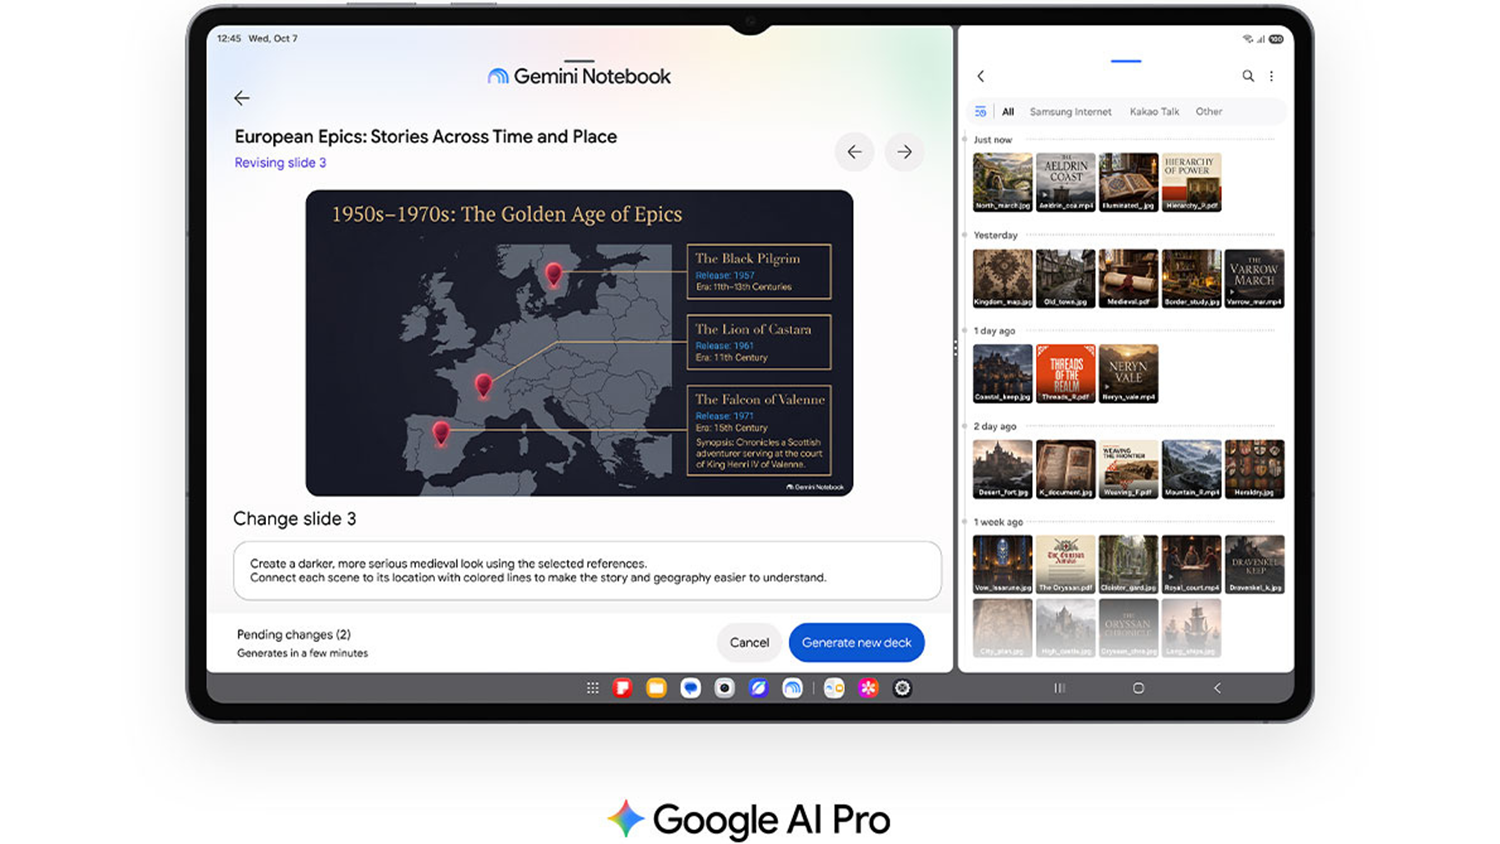Tap the recent apps navigation button

[1060, 688]
